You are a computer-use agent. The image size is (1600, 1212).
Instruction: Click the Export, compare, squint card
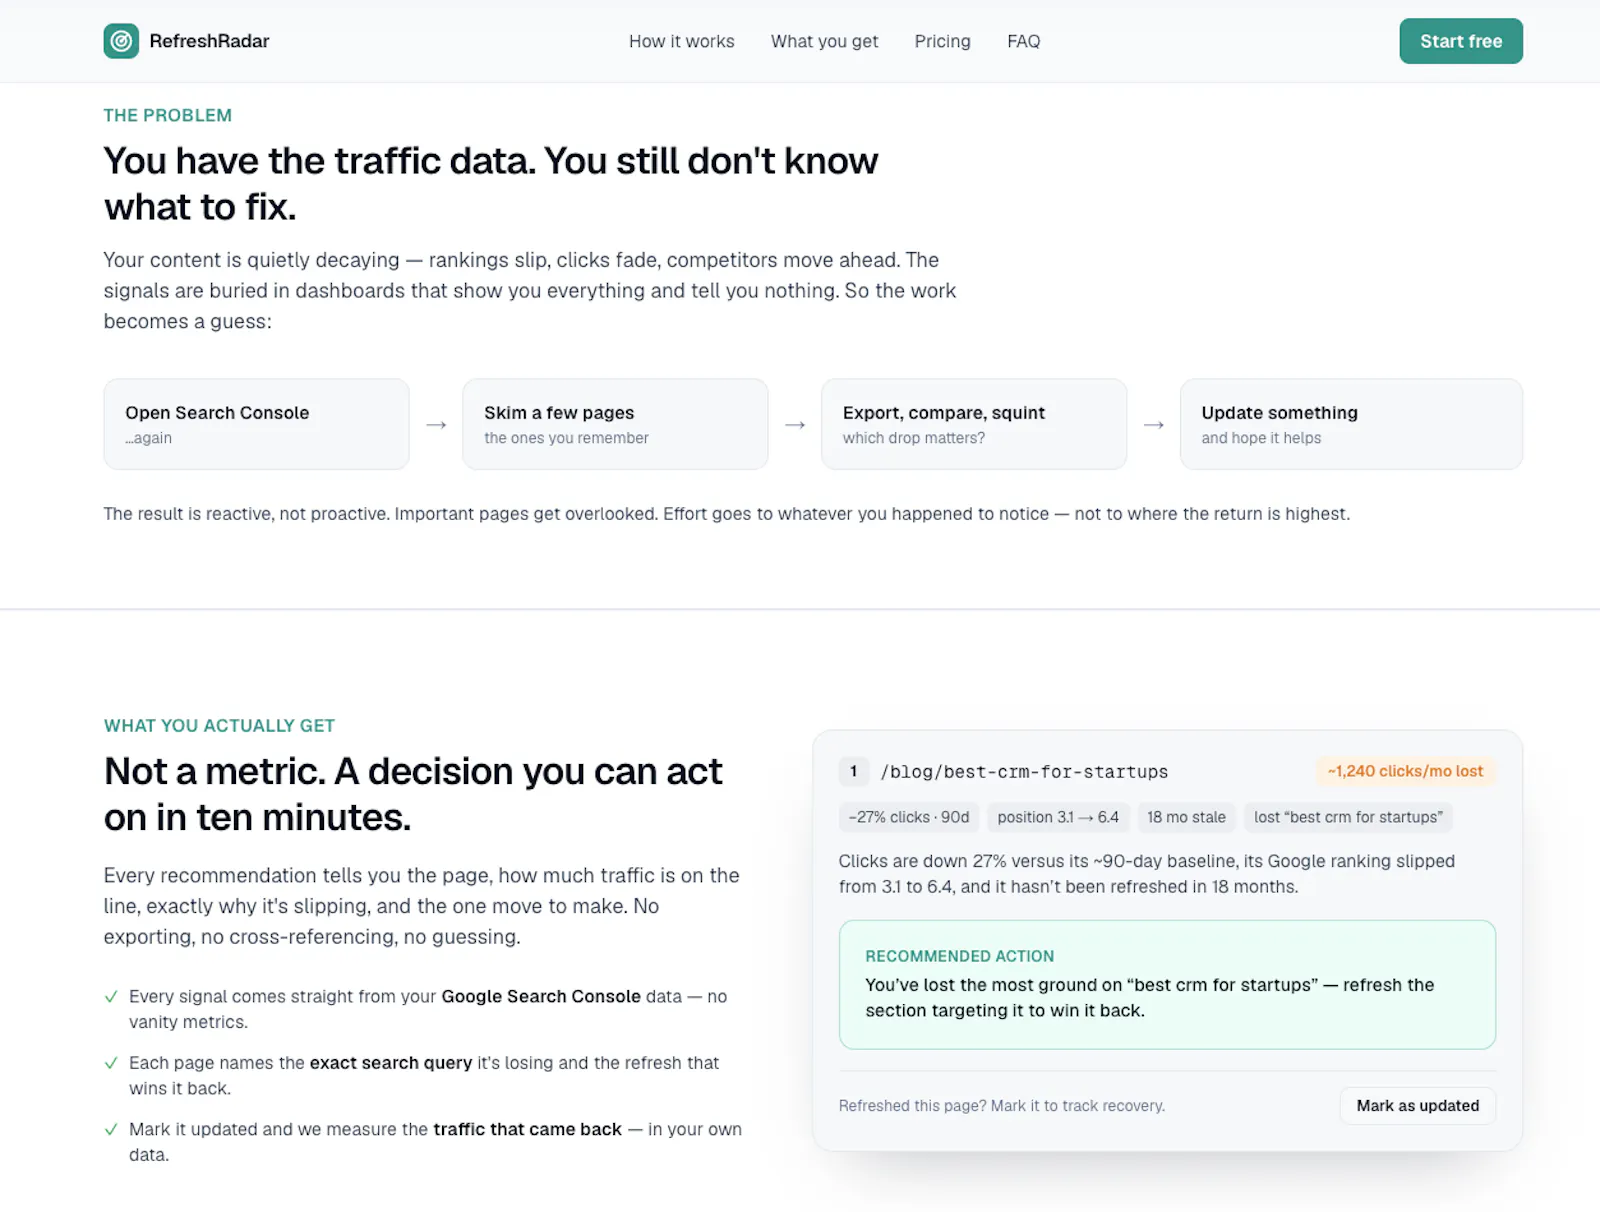(974, 424)
